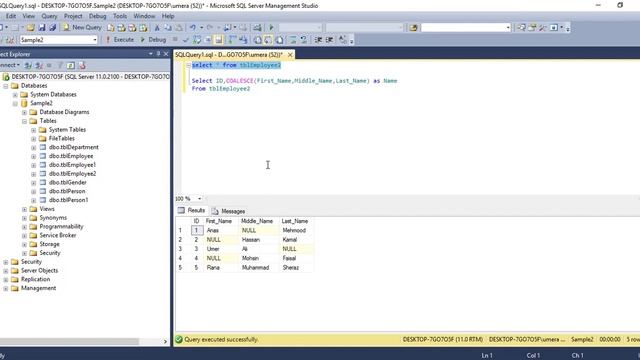The height and width of the screenshot is (360, 640).
Task: Expand the Server Objects node
Action: point(6,271)
